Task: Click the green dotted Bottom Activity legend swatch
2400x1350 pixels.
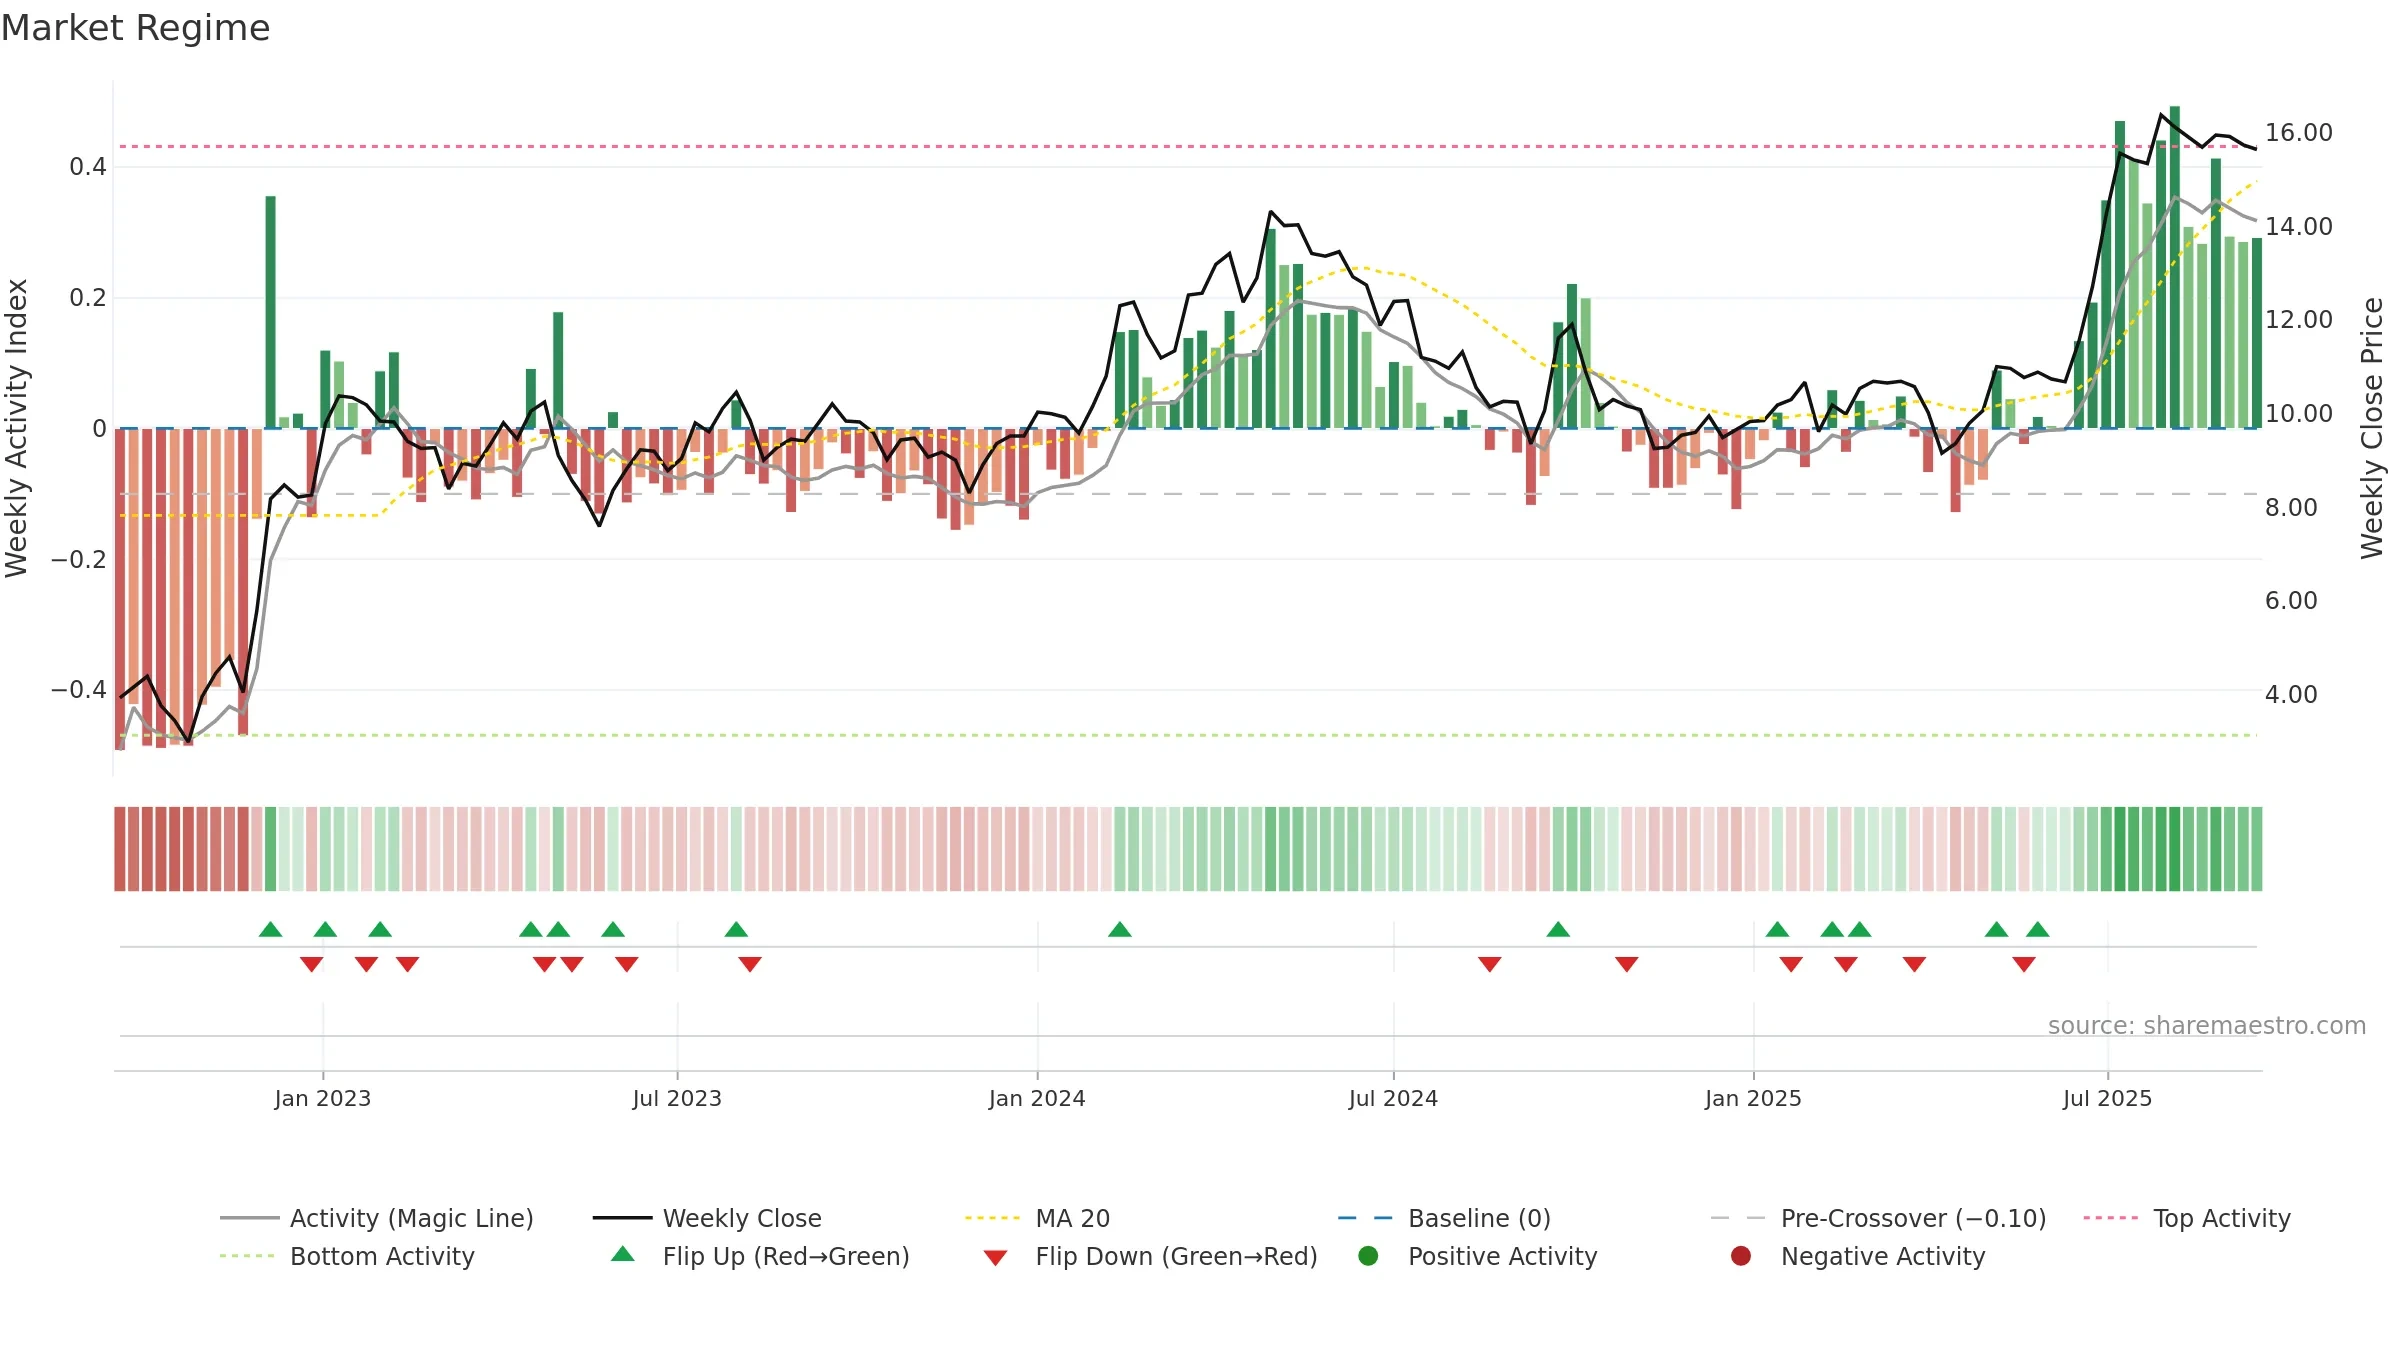Action: (x=247, y=1256)
